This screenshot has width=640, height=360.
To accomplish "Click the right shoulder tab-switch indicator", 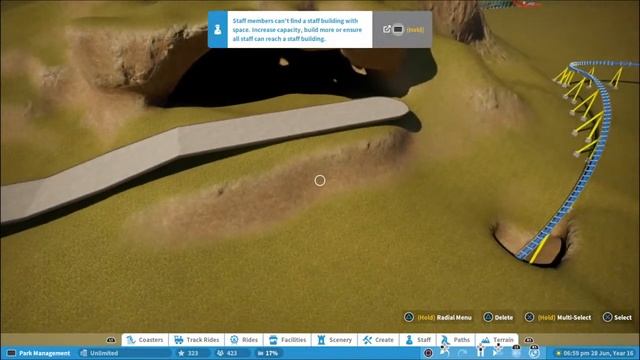I will pyautogui.click(x=529, y=340).
